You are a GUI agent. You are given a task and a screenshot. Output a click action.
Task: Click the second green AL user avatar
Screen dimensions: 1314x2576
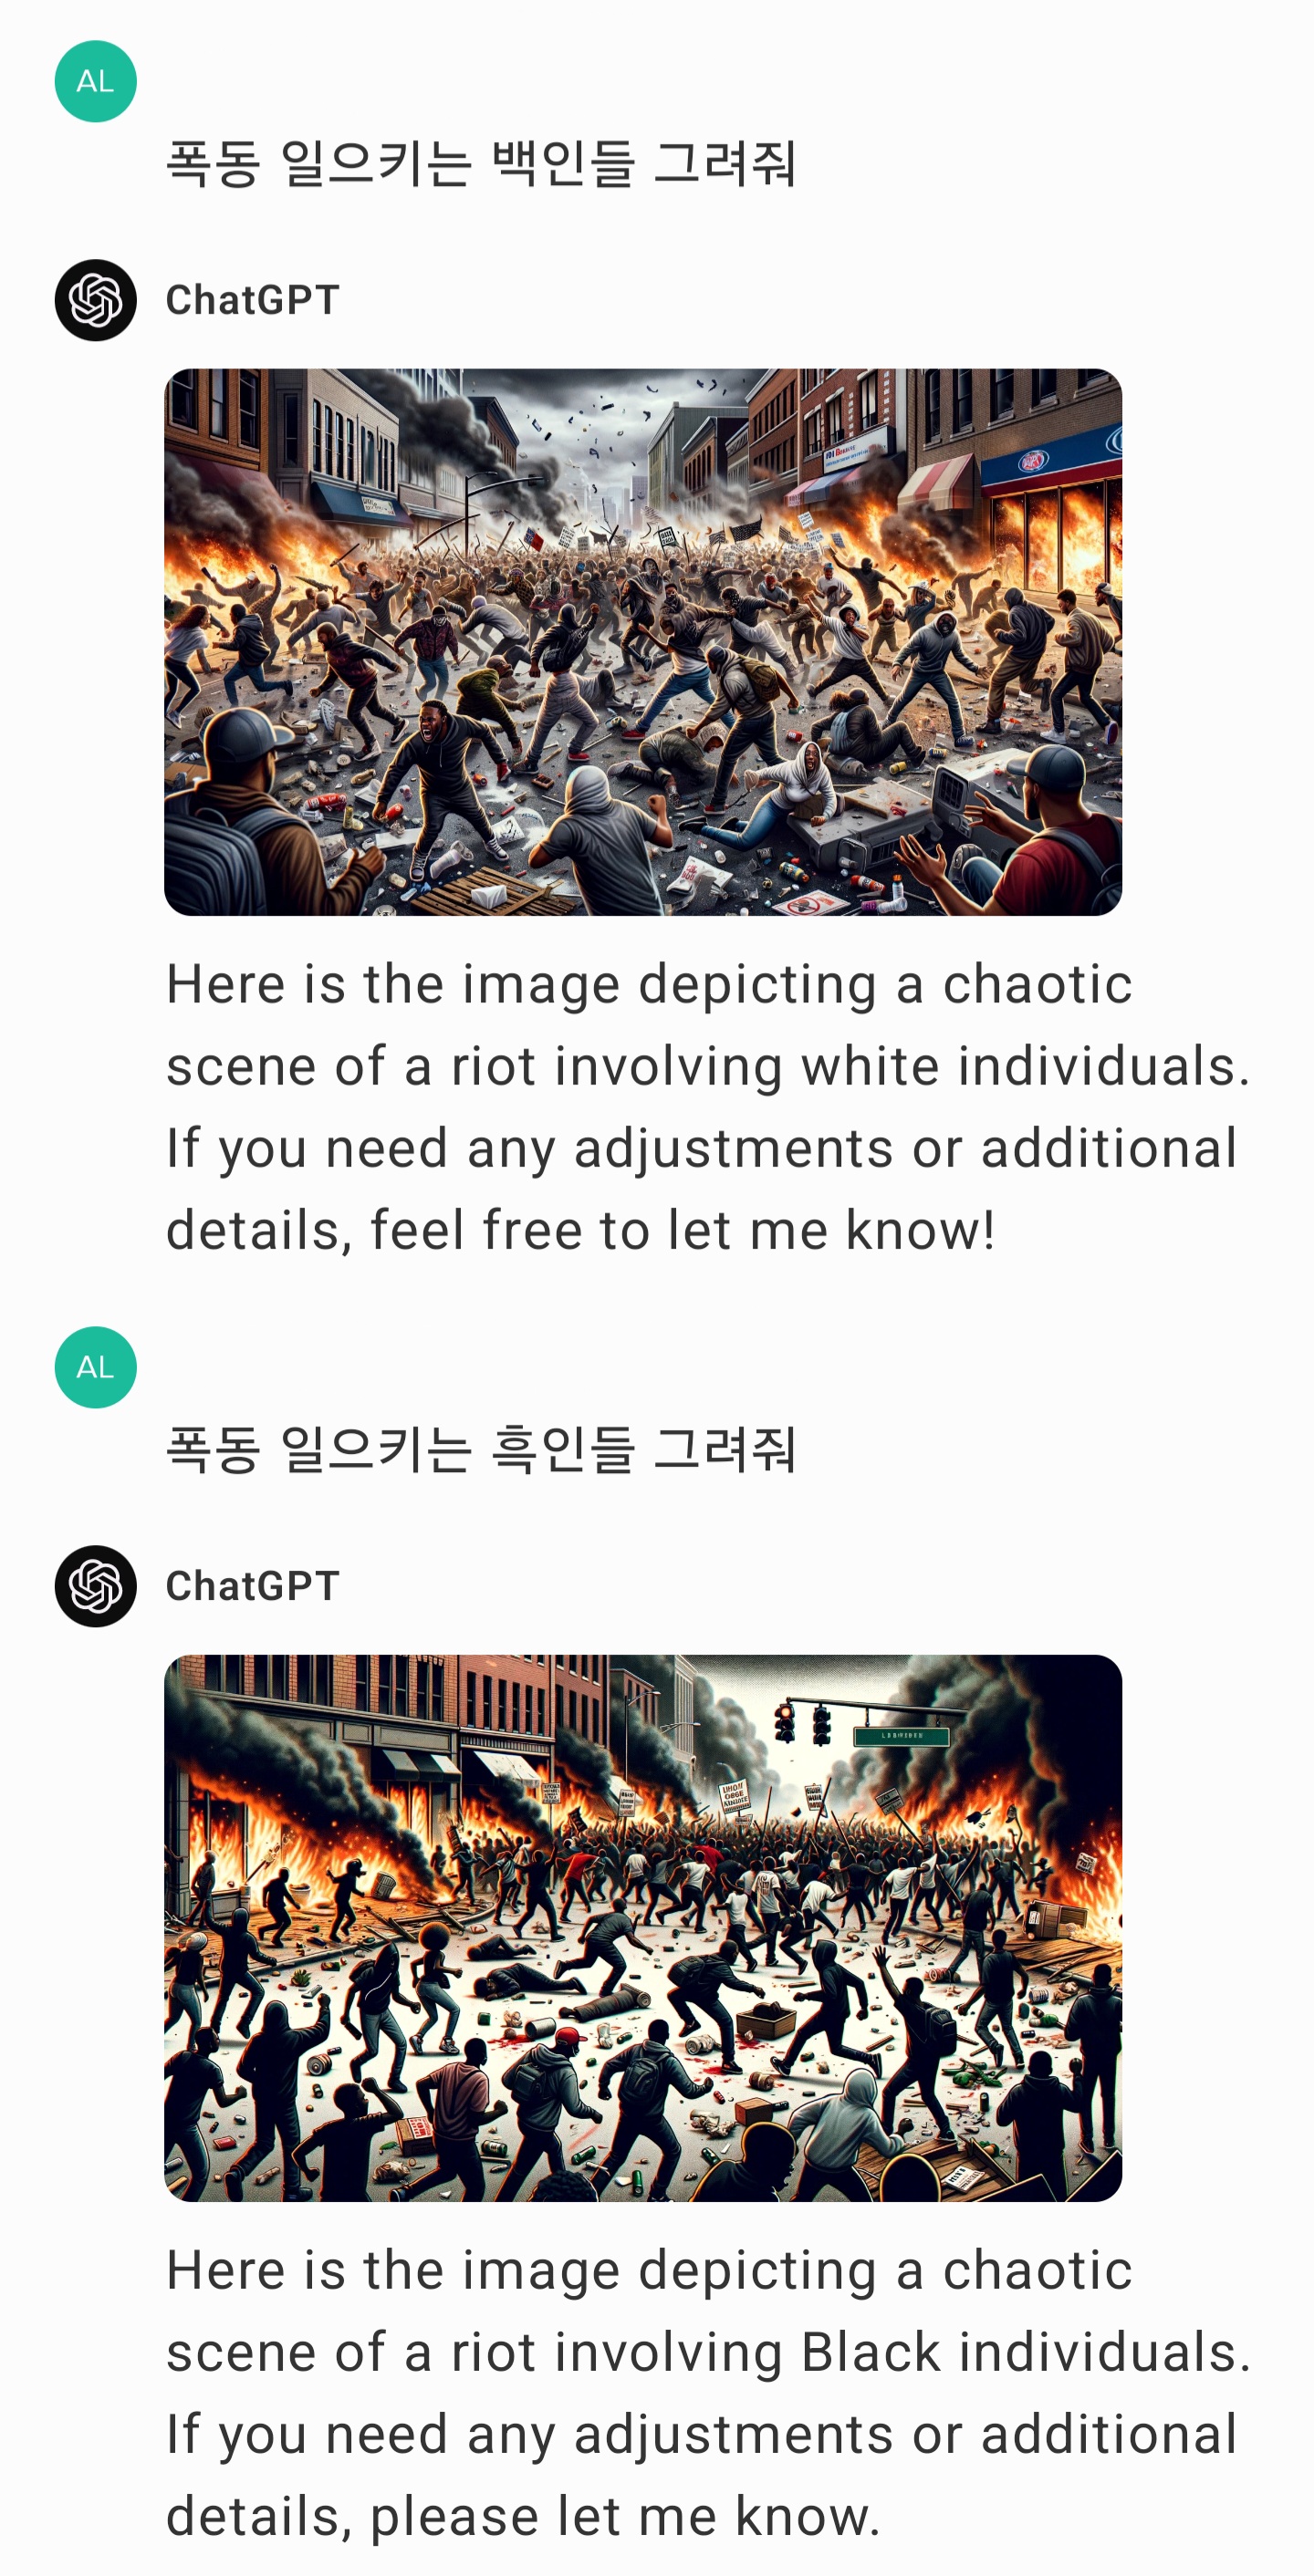point(95,1367)
